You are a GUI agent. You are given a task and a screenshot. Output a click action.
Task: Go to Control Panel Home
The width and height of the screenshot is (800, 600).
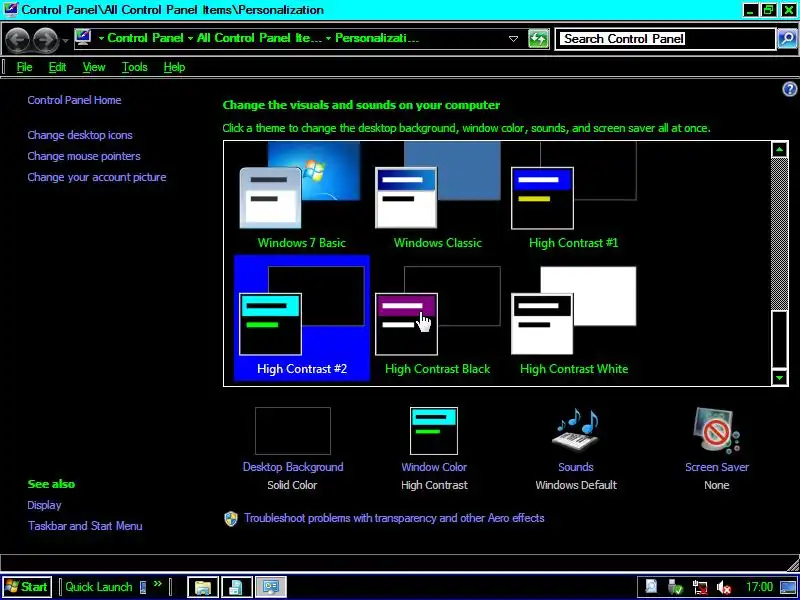click(x=74, y=100)
